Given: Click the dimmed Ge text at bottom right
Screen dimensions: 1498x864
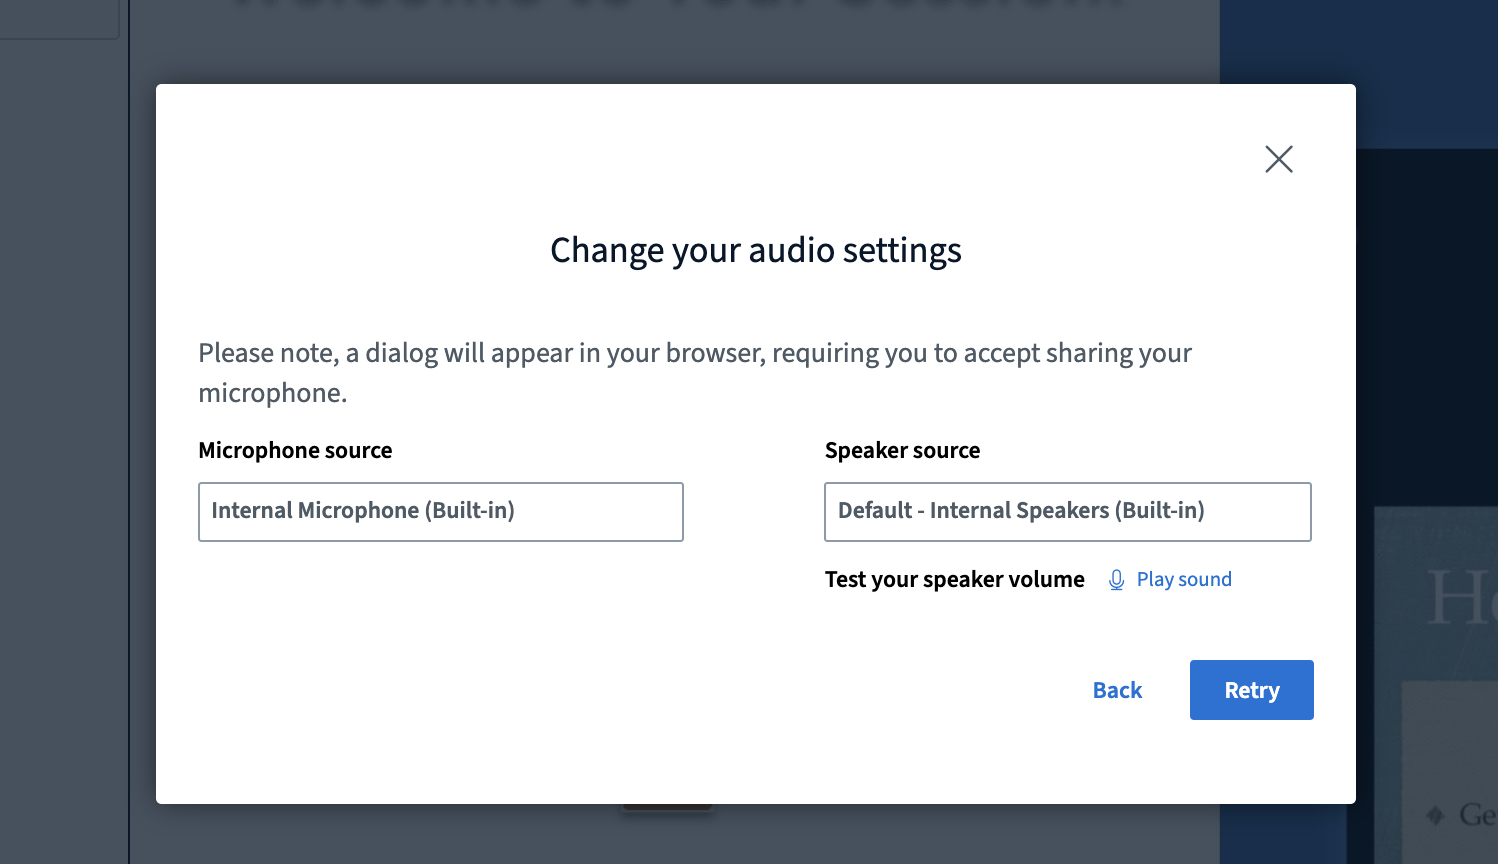Looking at the screenshot, I should (x=1476, y=815).
